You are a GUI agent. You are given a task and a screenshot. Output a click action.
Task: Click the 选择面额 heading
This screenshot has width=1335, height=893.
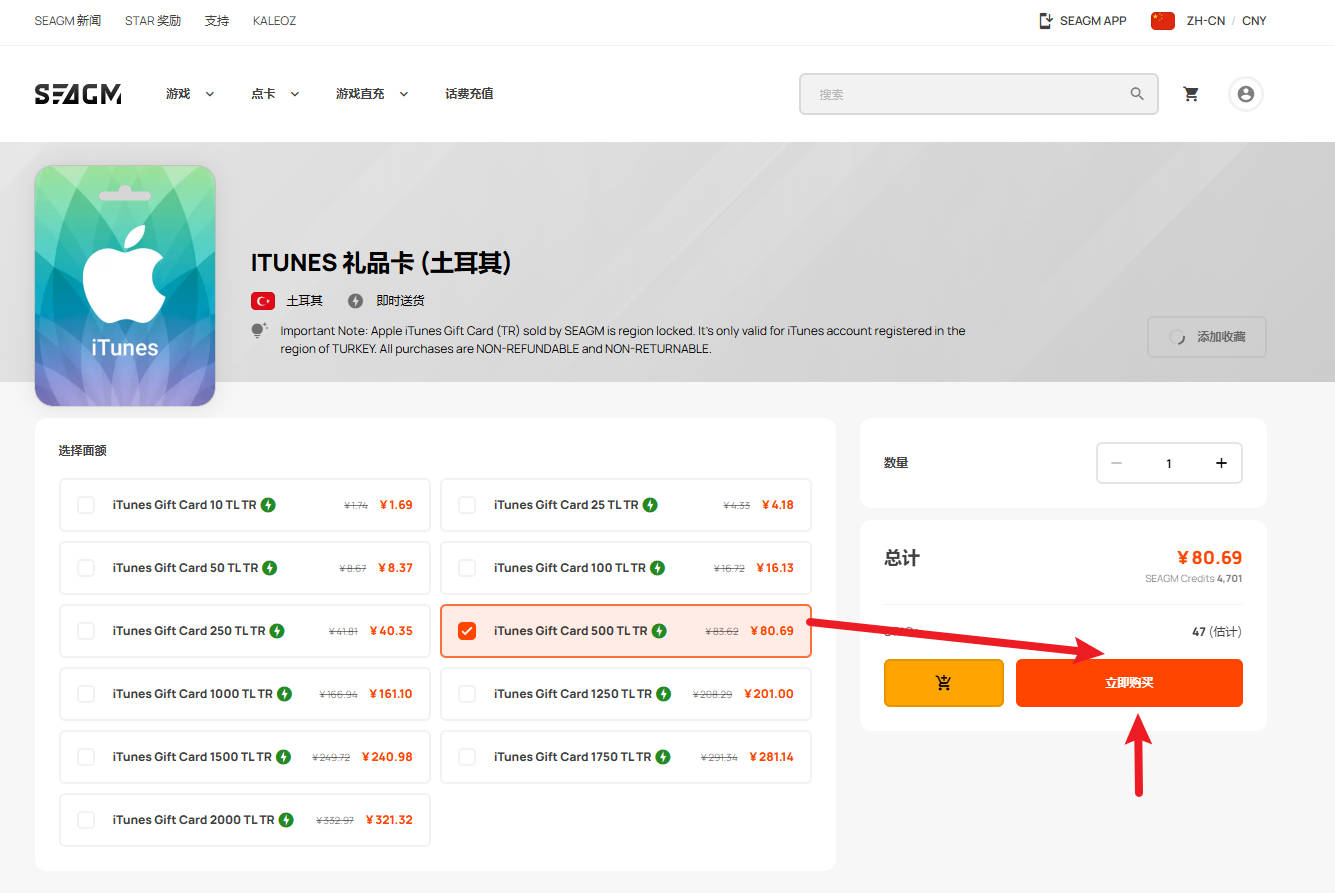(83, 451)
